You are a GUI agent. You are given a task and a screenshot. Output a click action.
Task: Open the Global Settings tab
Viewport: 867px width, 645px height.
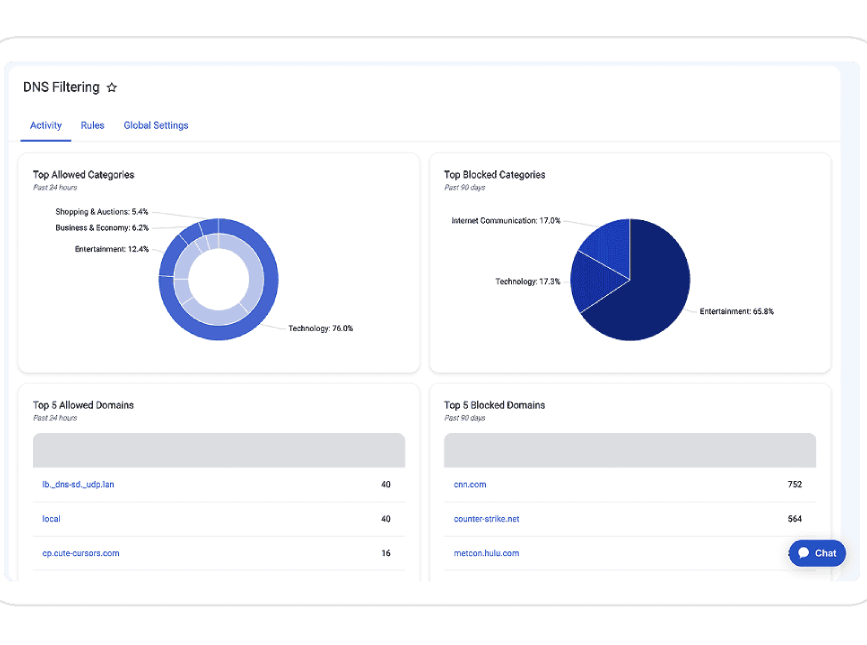click(x=156, y=126)
